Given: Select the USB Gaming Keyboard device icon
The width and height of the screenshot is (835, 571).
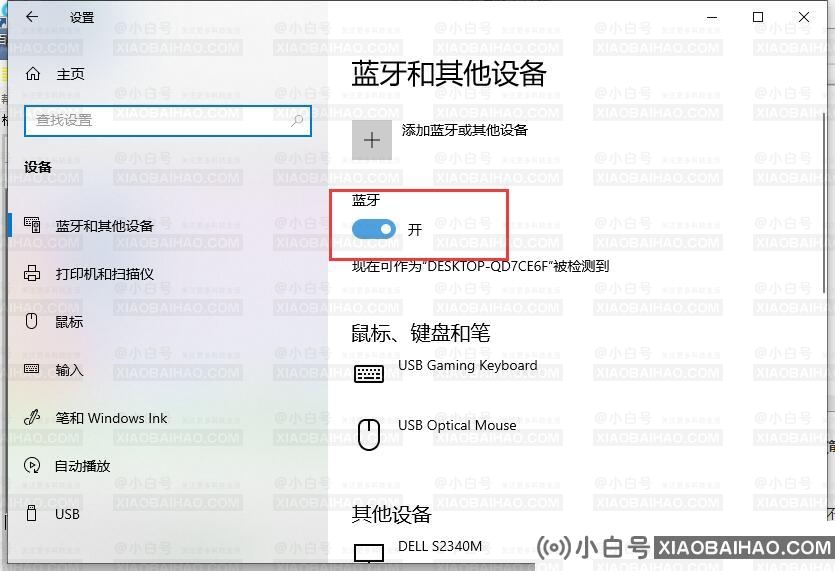Looking at the screenshot, I should [369, 374].
